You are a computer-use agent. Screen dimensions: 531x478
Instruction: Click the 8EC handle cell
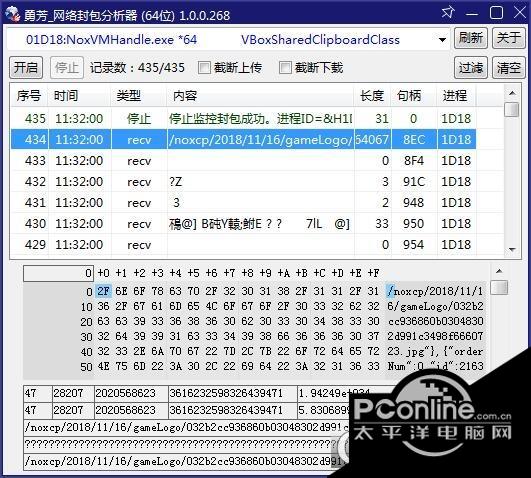click(414, 139)
